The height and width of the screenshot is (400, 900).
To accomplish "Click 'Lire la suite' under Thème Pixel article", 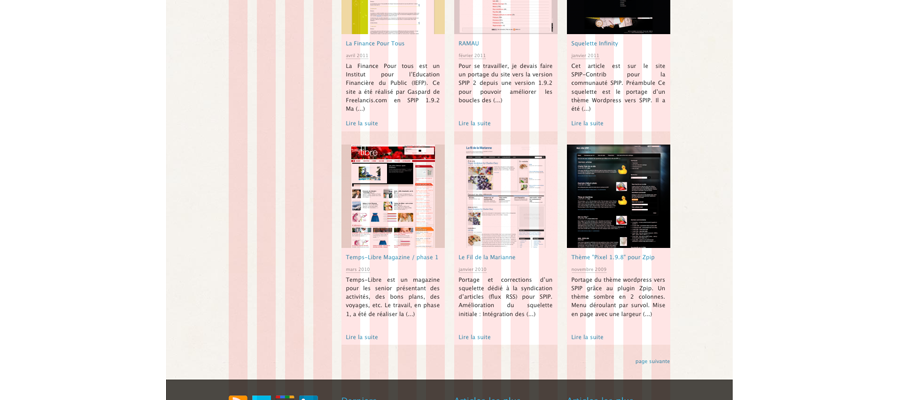I will [x=587, y=338].
